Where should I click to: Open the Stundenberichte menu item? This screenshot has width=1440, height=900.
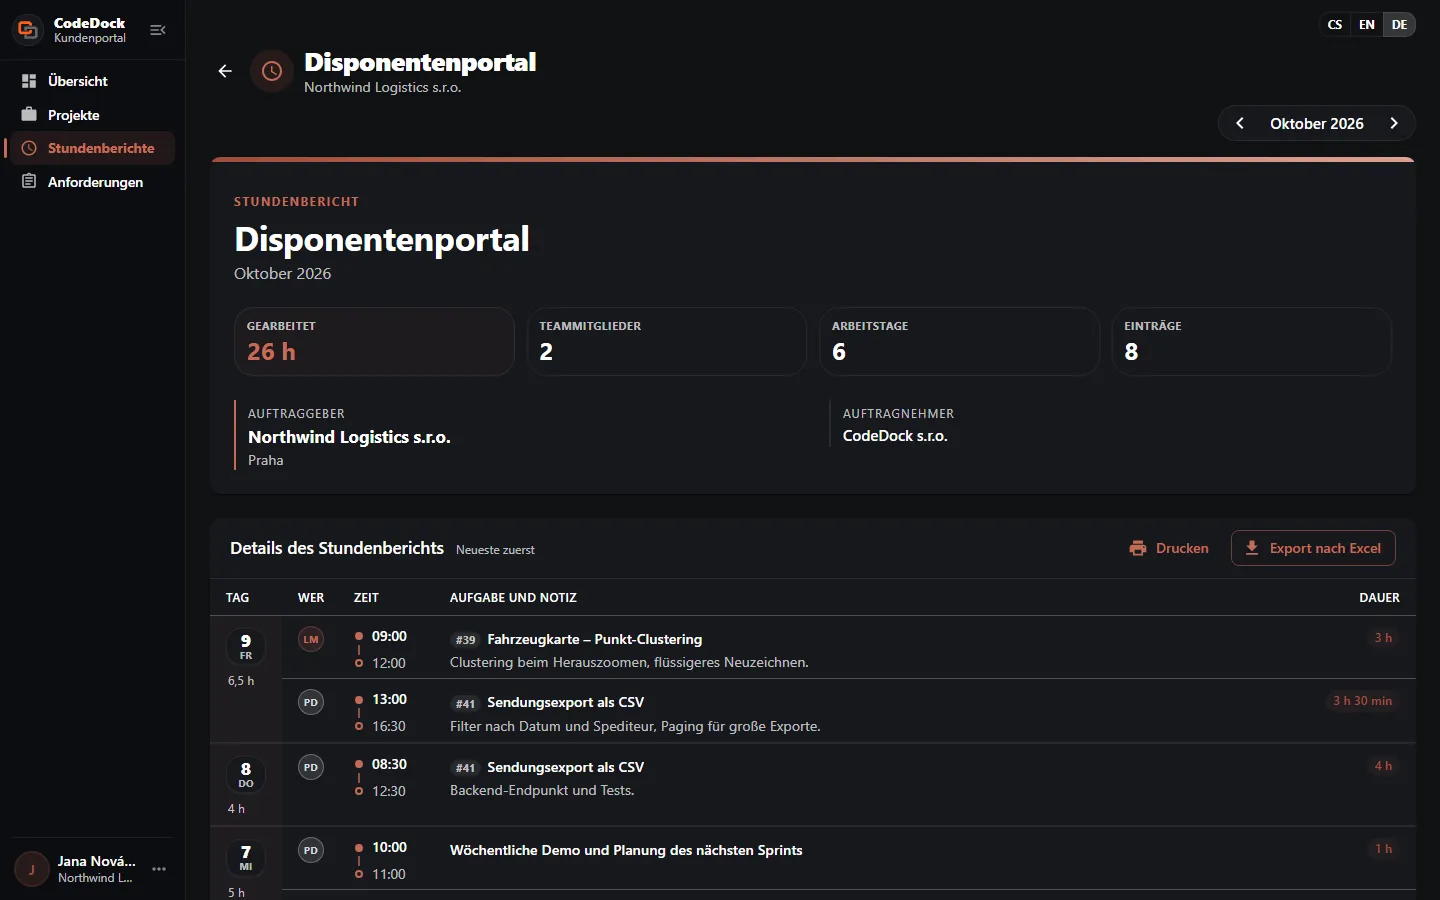coord(90,148)
